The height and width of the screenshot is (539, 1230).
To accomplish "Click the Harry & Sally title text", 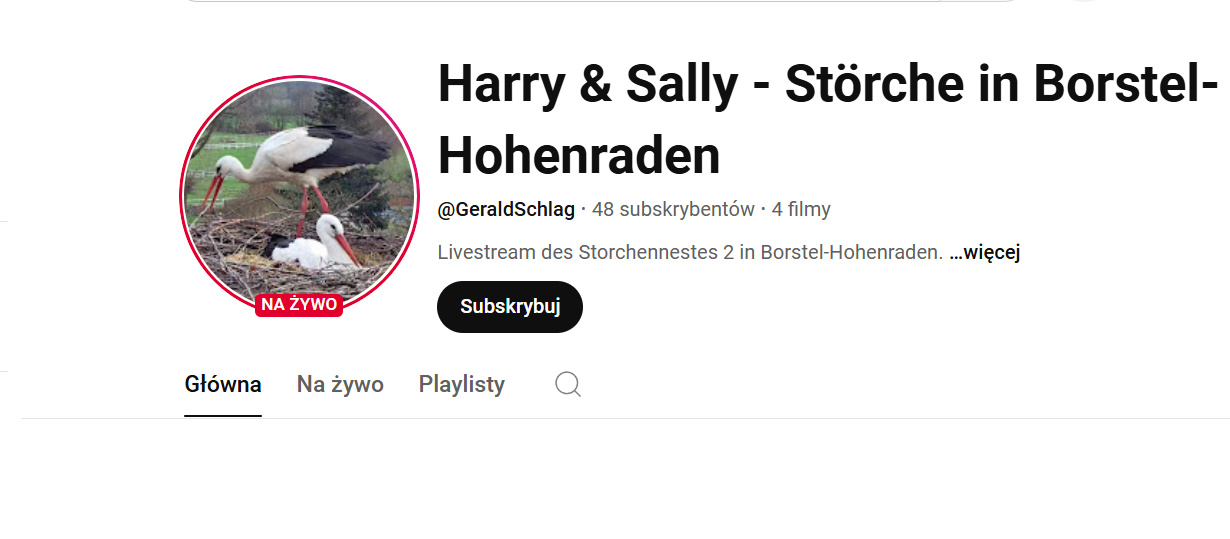I will coord(587,85).
